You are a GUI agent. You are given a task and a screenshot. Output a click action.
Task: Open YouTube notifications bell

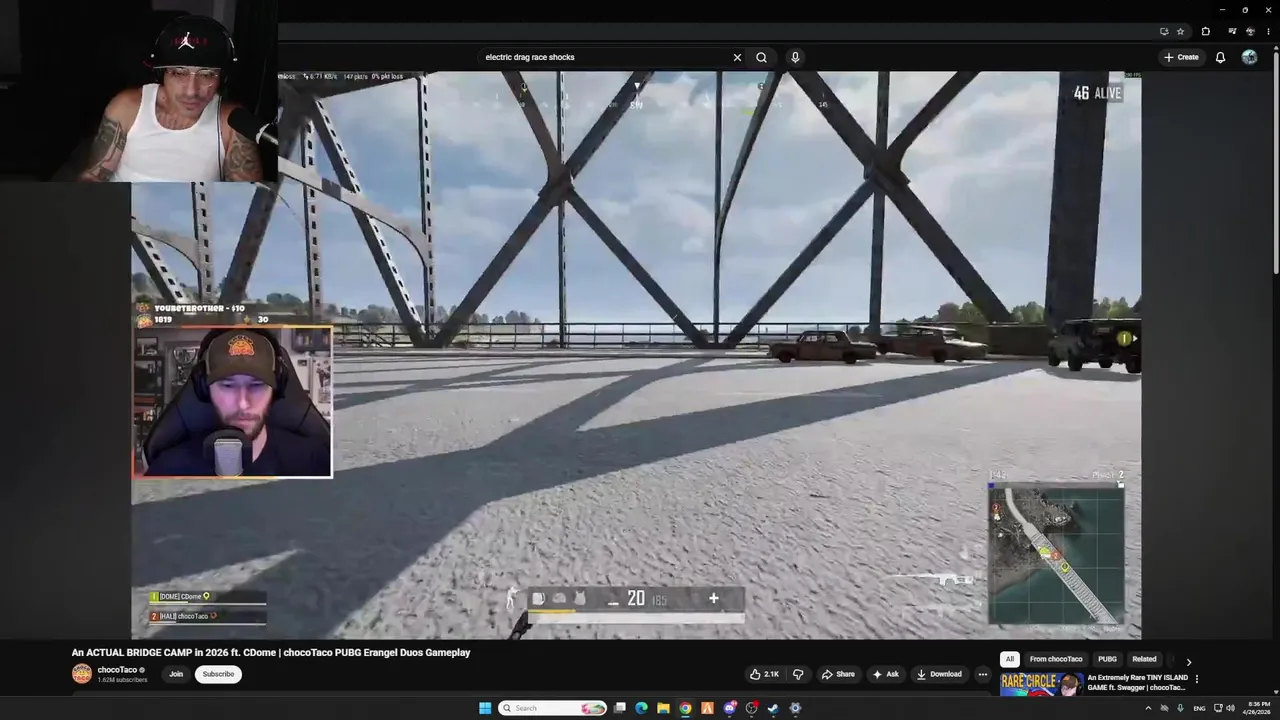tap(1220, 57)
